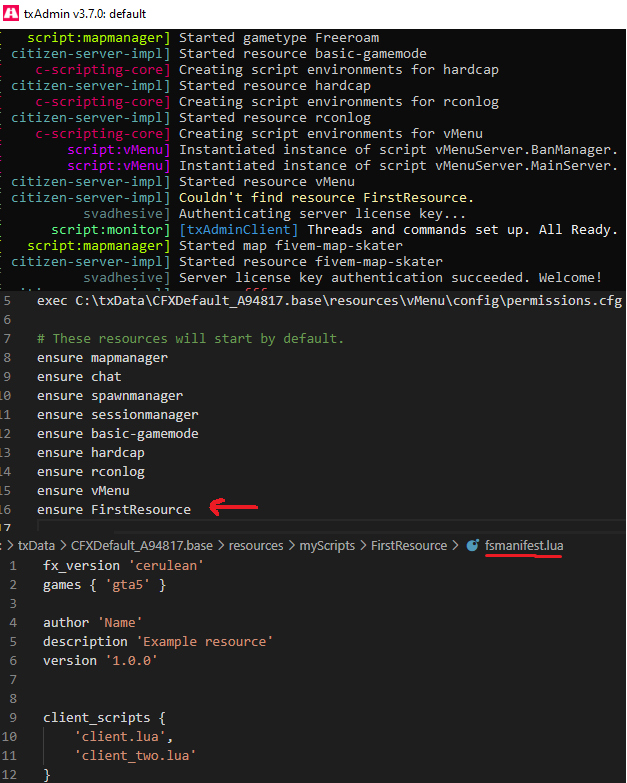Screen dimensions: 627x783
Task: Click the 'txAdmin v3.7.0: default' window title
Action: (x=85, y=13)
